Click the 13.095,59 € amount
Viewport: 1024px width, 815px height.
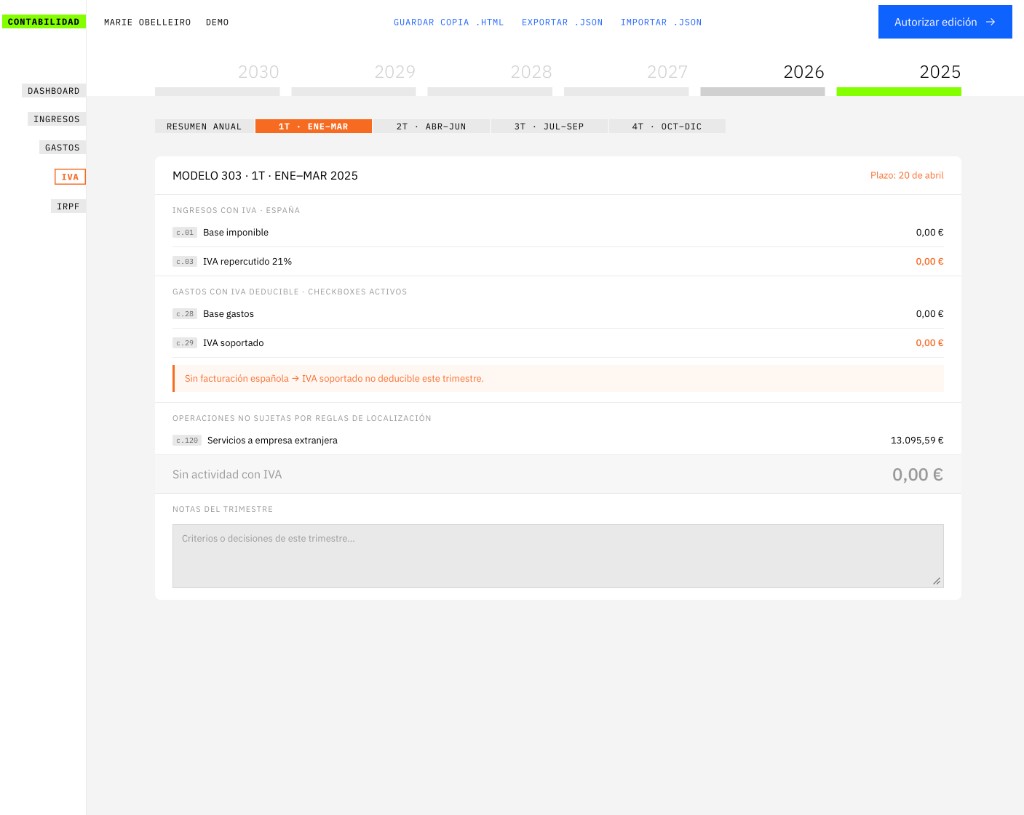[917, 440]
